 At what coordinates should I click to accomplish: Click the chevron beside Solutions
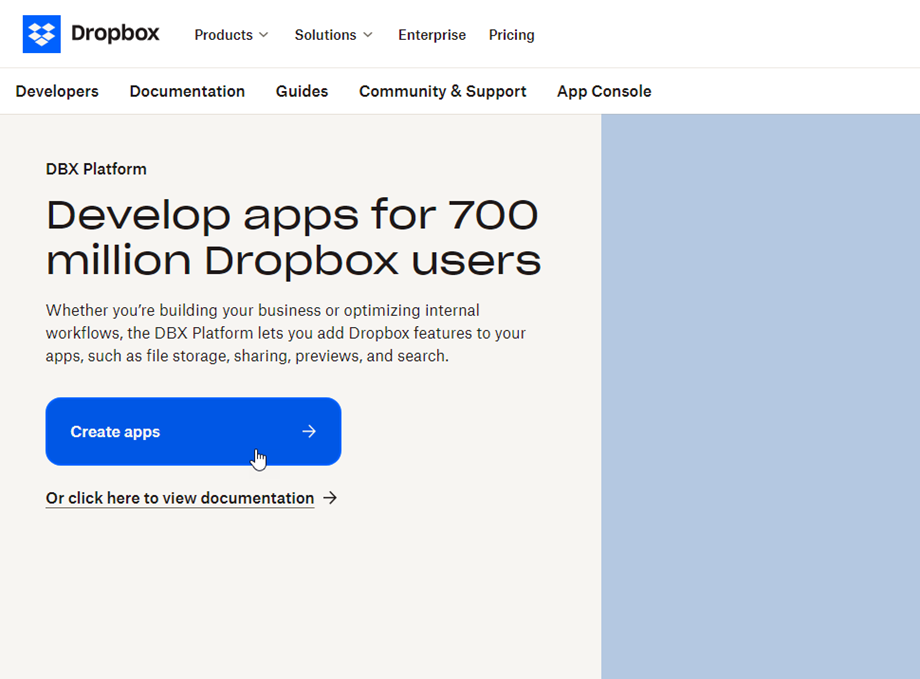[368, 35]
